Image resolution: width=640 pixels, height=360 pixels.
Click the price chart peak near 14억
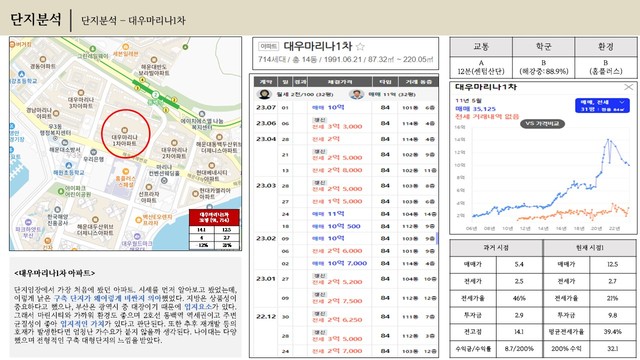608,140
